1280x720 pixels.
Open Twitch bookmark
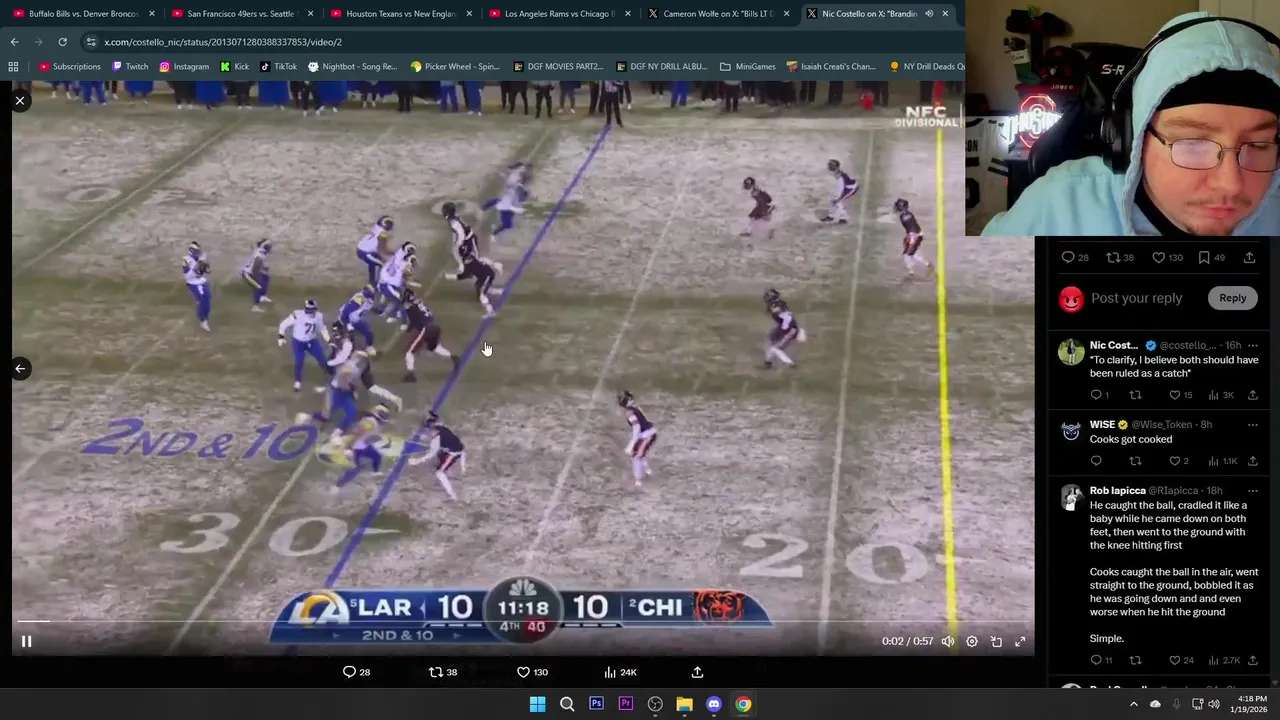[130, 67]
